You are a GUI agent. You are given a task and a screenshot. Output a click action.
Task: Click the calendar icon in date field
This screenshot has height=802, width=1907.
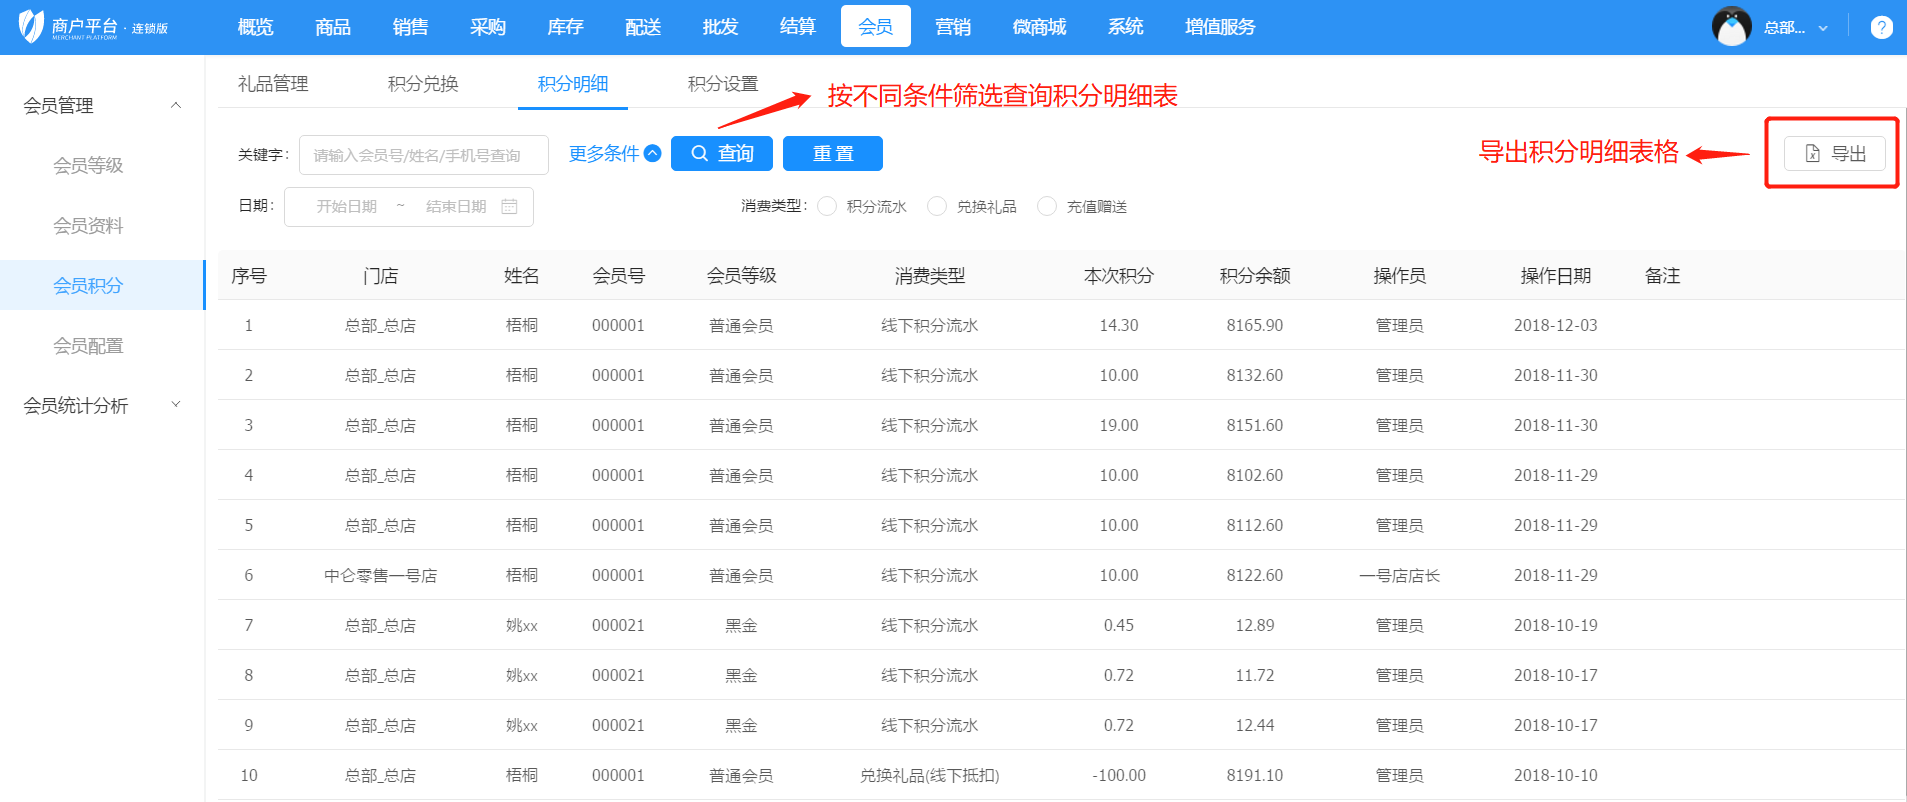coord(509,207)
